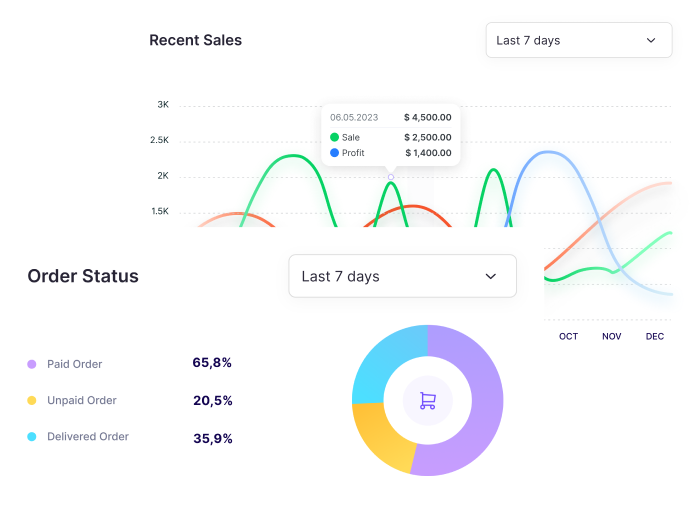Open the Recent Sales 'Last 7 days' dropdown

coord(578,40)
